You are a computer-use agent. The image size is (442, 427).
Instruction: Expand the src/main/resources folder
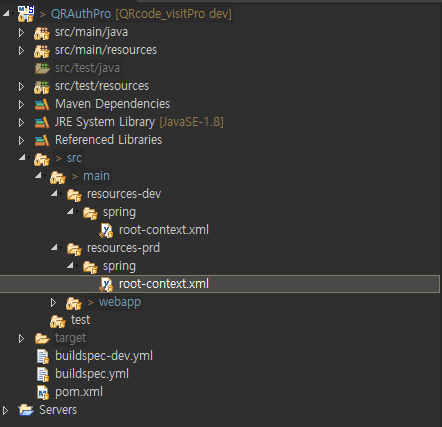pos(21,51)
